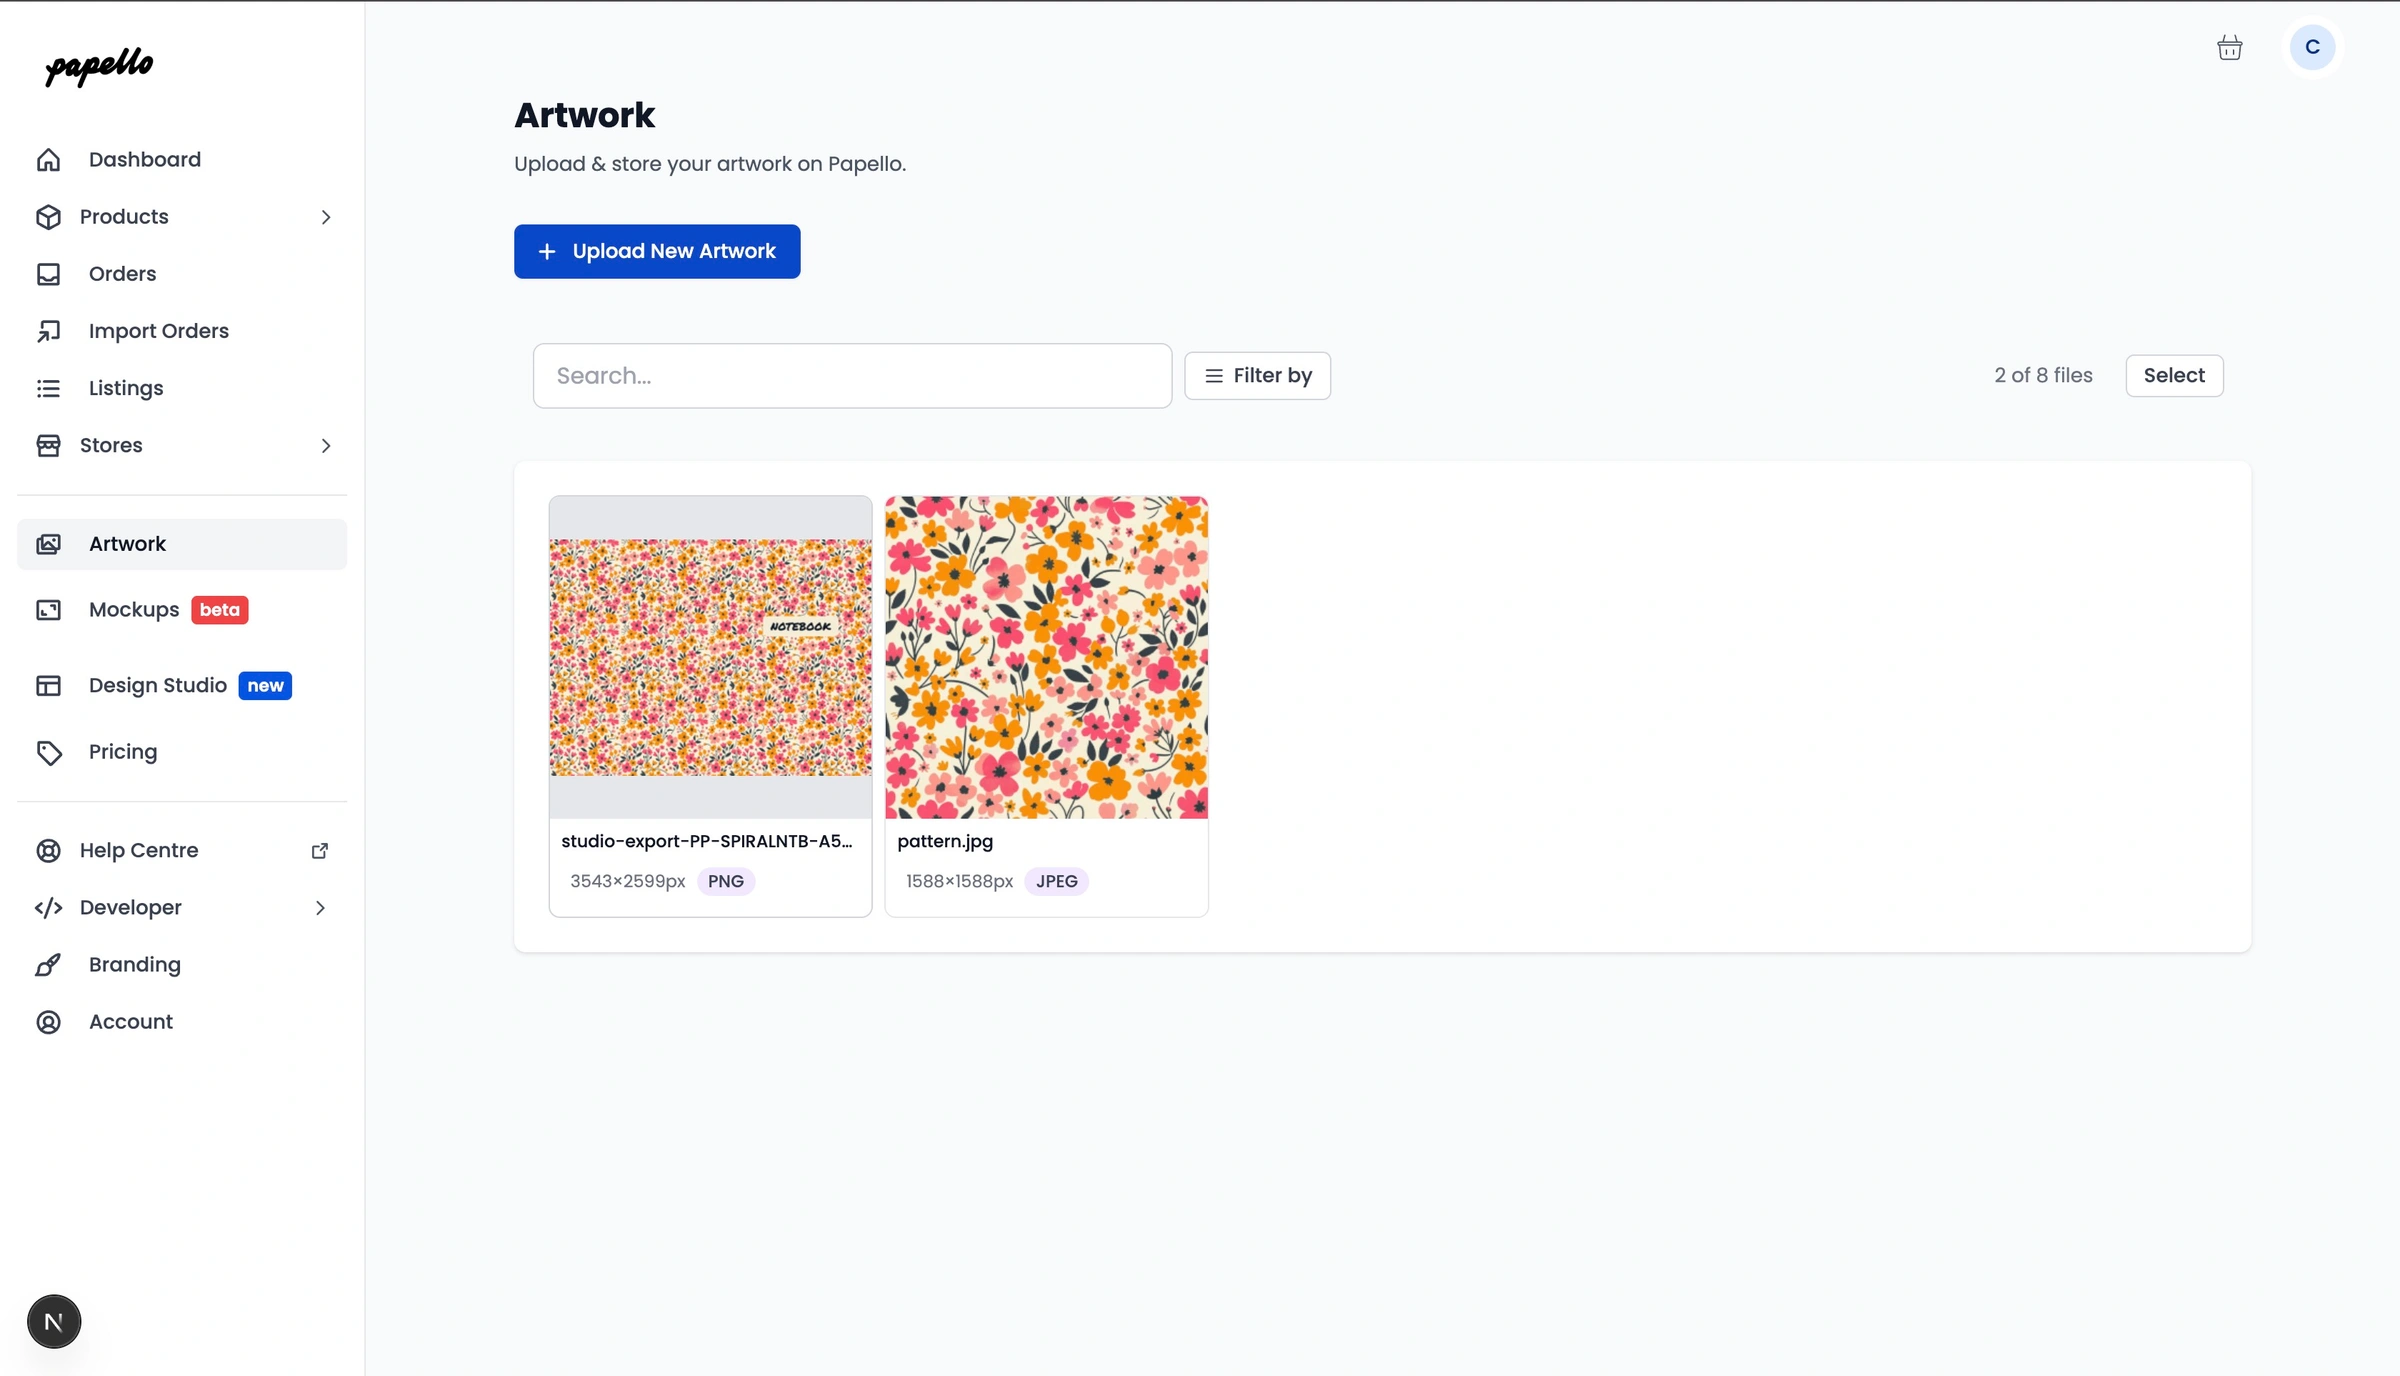Expand the Products submenu chevron

click(325, 217)
